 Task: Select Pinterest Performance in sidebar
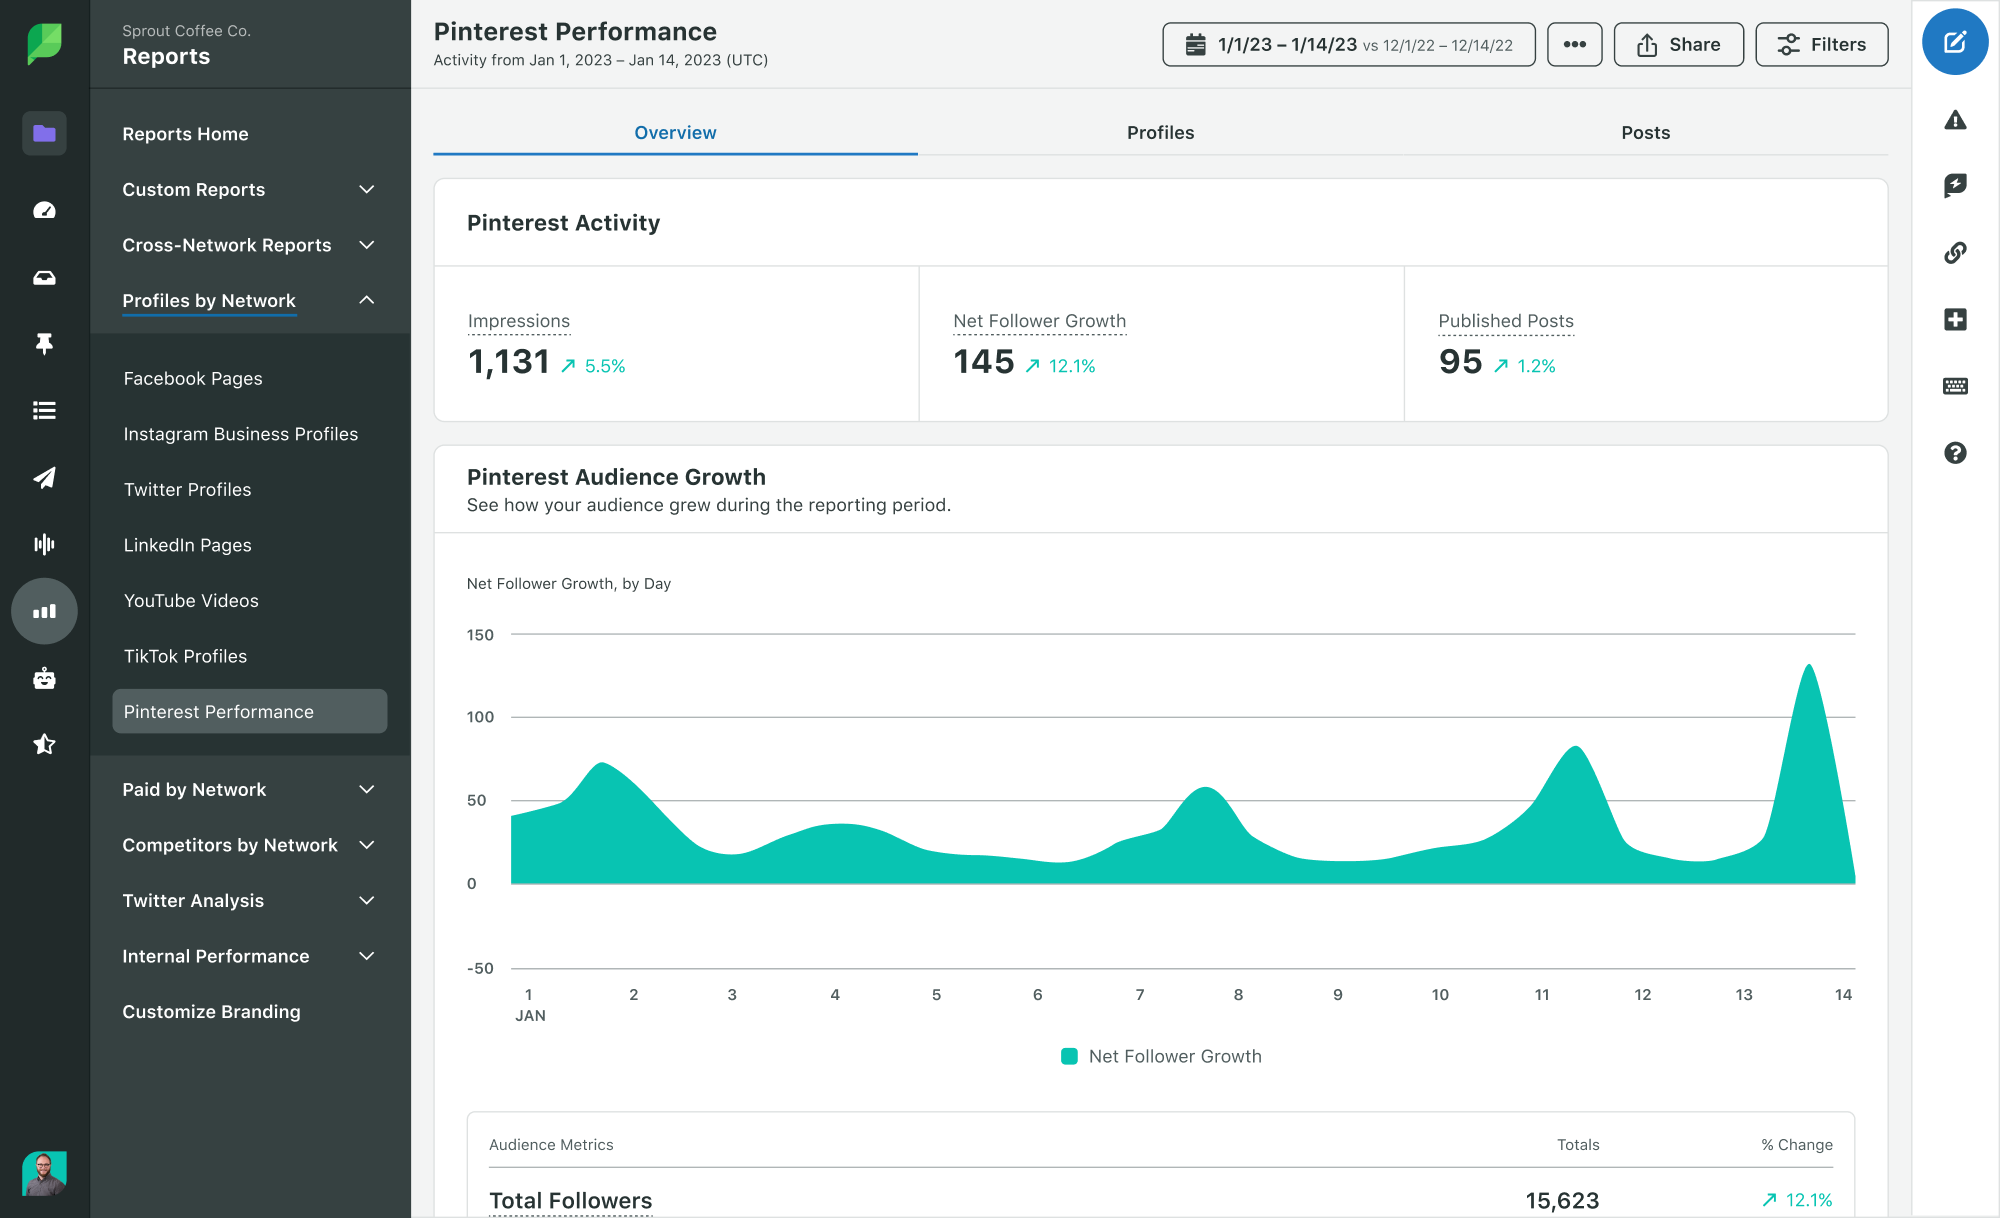(249, 711)
